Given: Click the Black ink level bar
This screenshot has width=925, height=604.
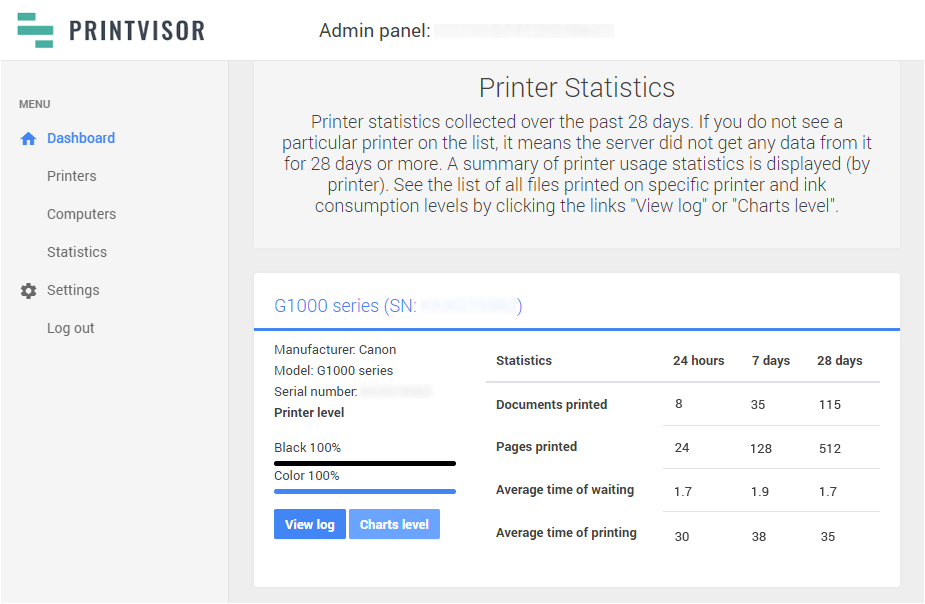Looking at the screenshot, I should coord(365,463).
